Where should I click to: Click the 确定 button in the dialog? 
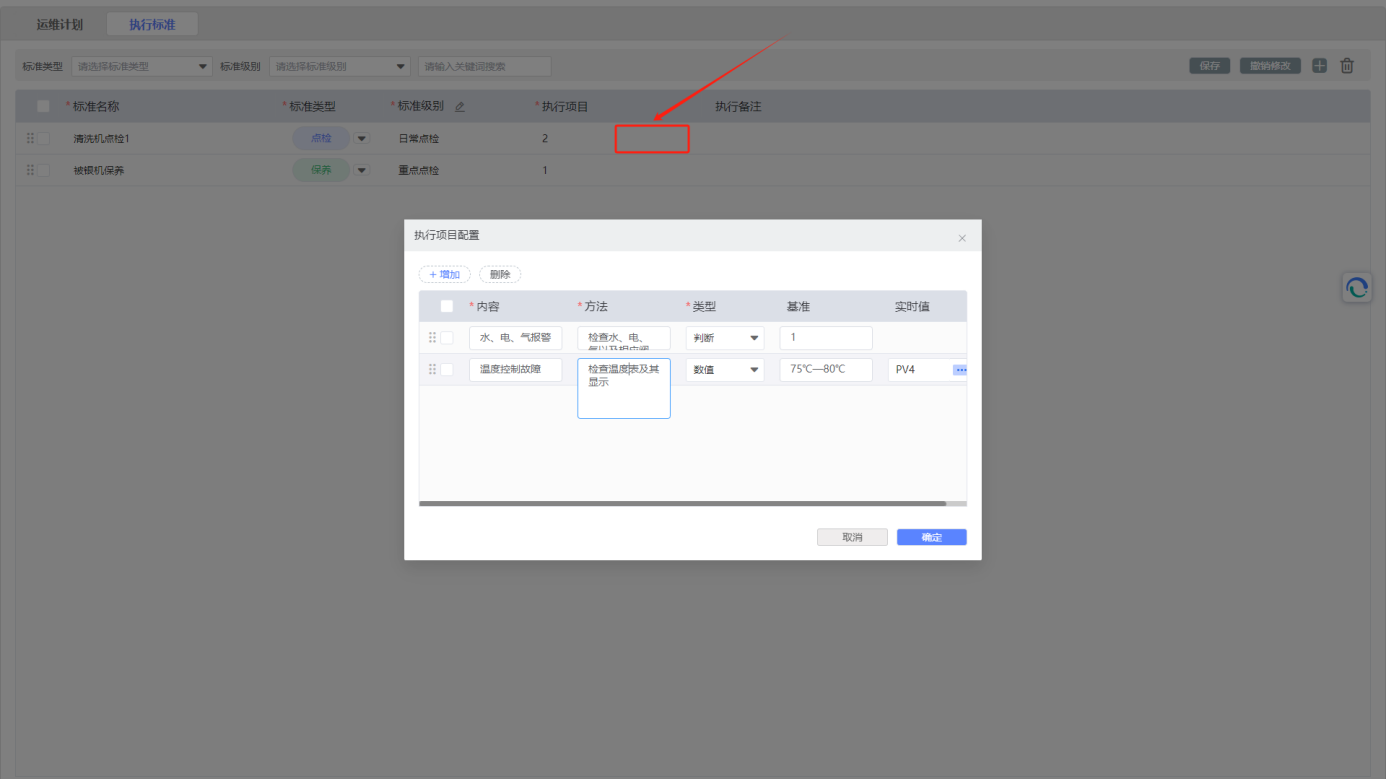pyautogui.click(x=931, y=537)
